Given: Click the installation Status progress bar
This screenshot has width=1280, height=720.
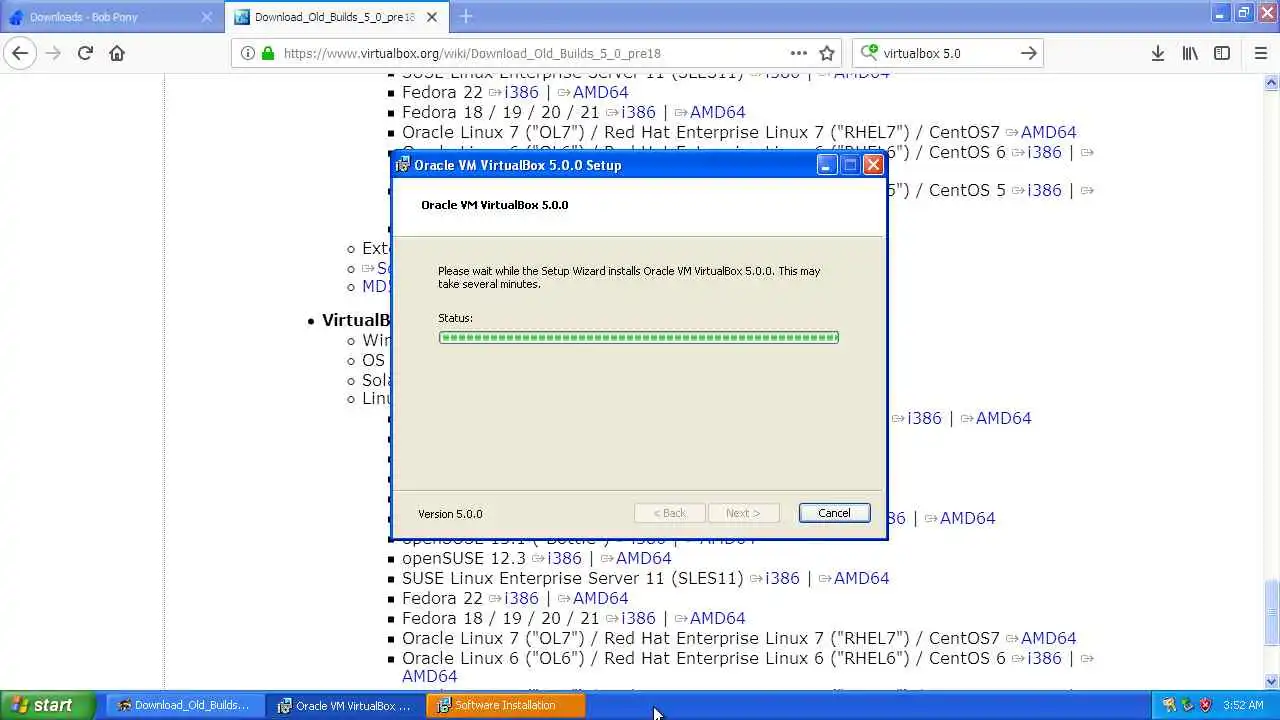Looking at the screenshot, I should (x=638, y=337).
